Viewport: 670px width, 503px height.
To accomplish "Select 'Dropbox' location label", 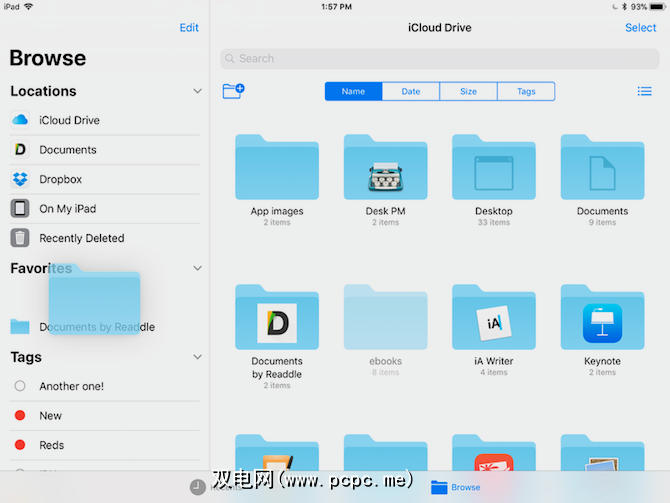I will pos(60,179).
